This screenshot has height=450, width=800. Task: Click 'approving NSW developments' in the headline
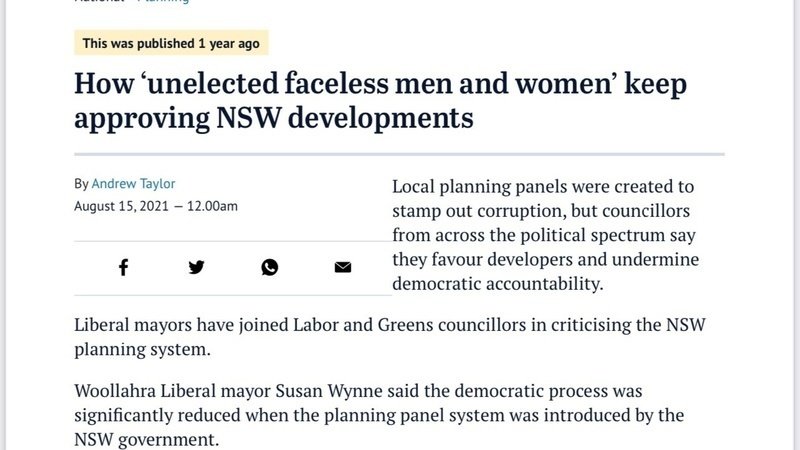(x=273, y=119)
